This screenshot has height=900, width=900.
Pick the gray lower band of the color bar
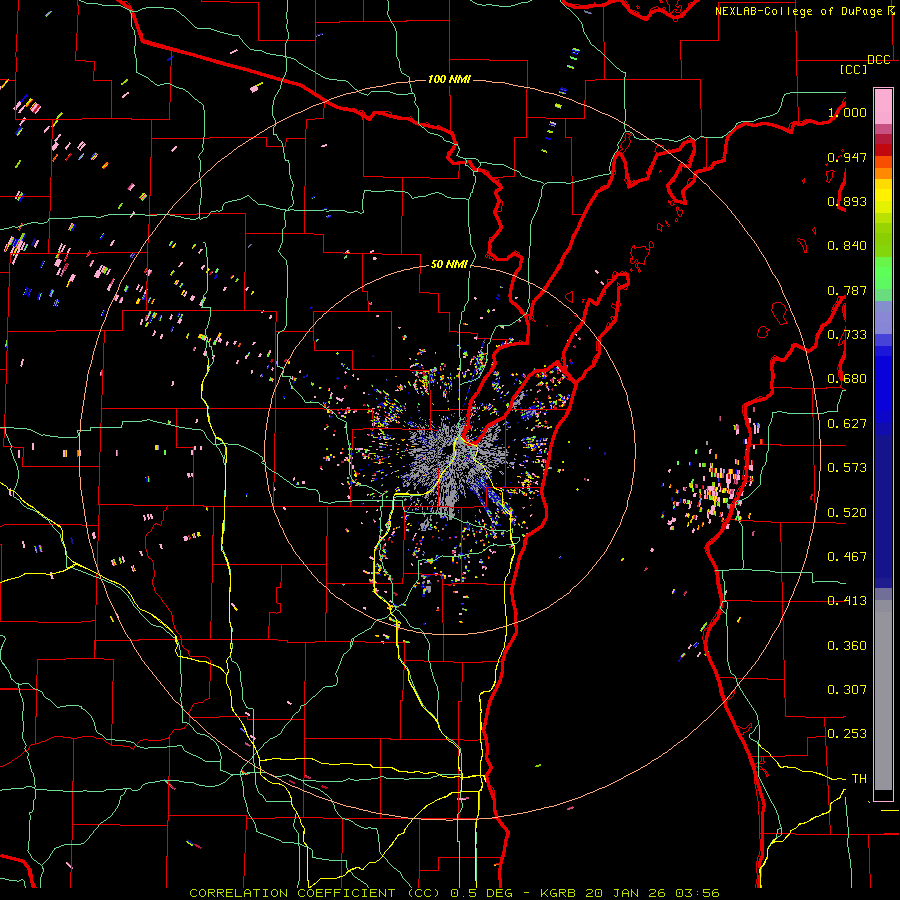point(883,695)
